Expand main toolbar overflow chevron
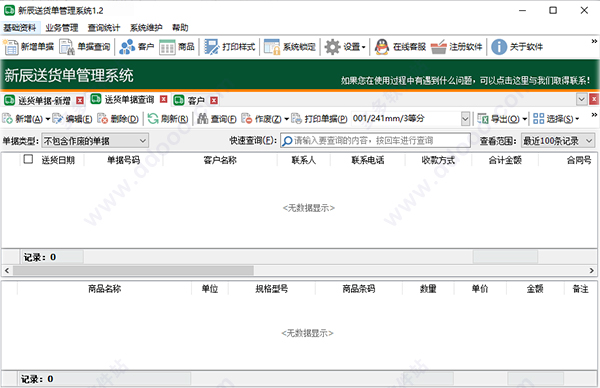Screen dimensions: 600x388 click(594, 41)
